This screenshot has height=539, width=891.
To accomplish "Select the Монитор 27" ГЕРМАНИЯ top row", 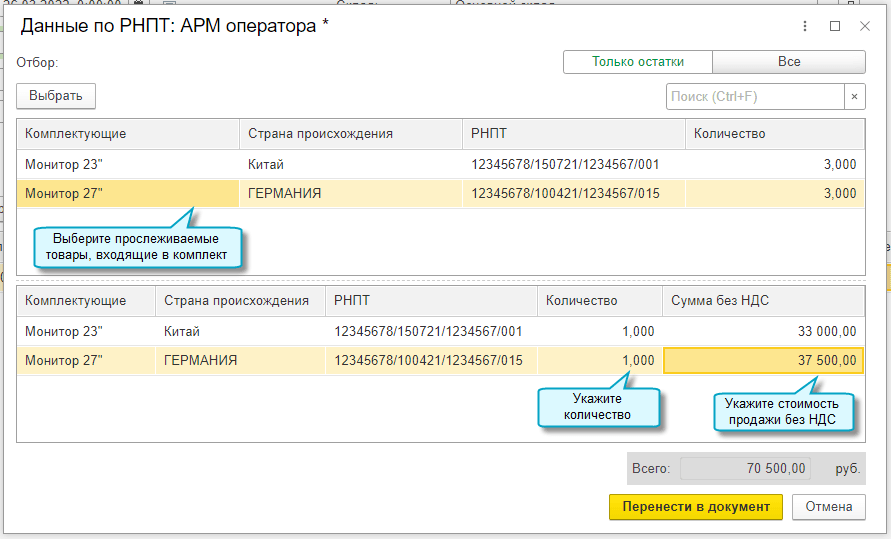I will pyautogui.click(x=127, y=193).
